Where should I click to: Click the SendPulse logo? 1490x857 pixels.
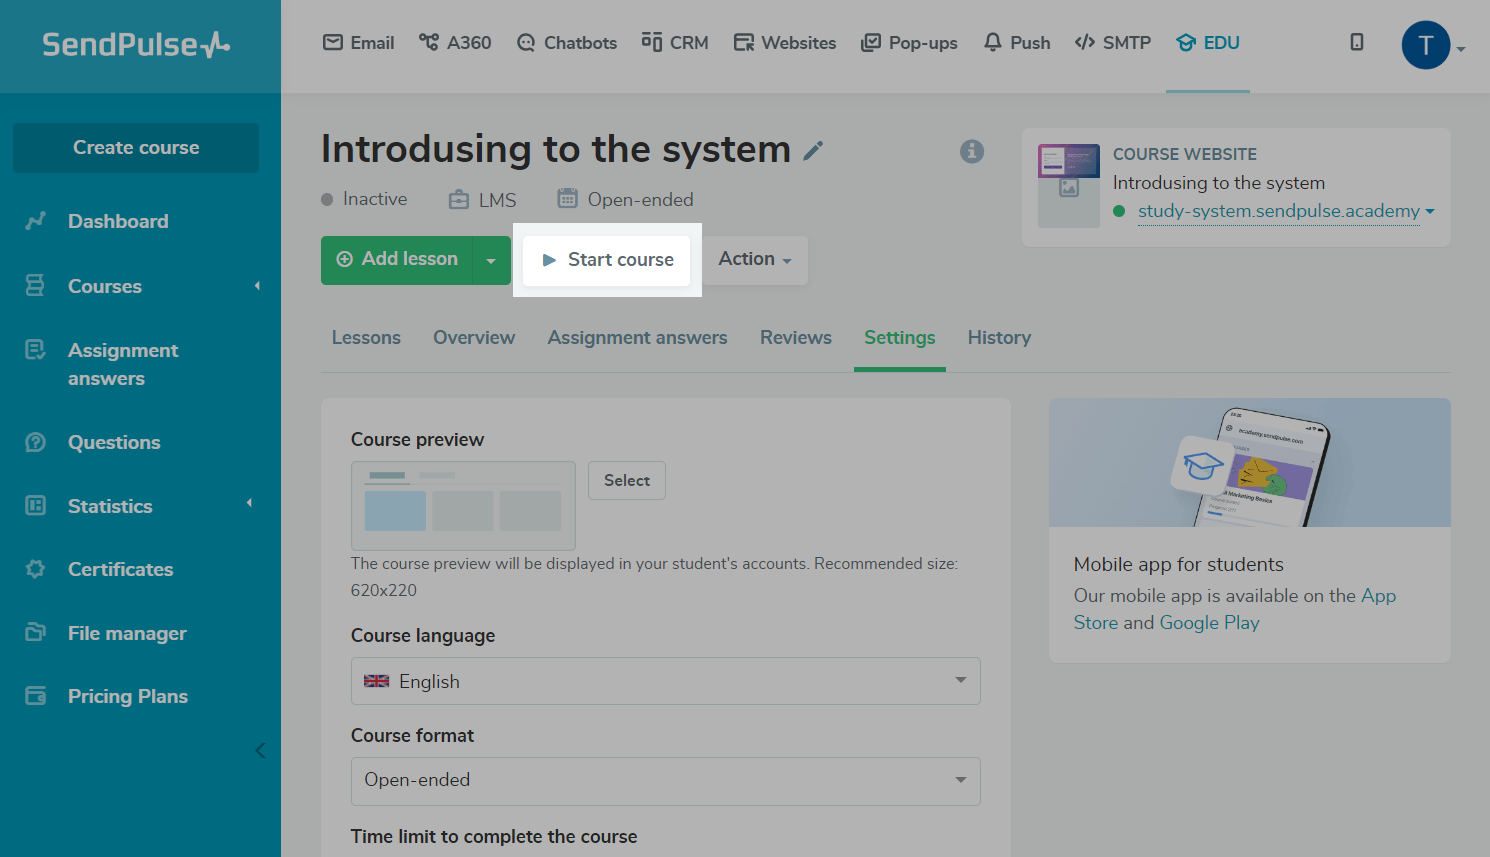136,45
